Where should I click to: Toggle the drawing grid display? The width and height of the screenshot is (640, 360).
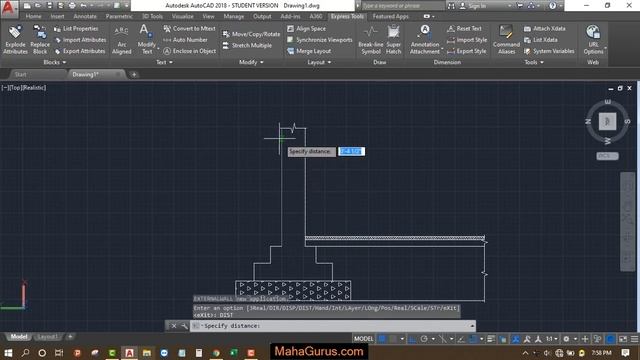pos(382,339)
